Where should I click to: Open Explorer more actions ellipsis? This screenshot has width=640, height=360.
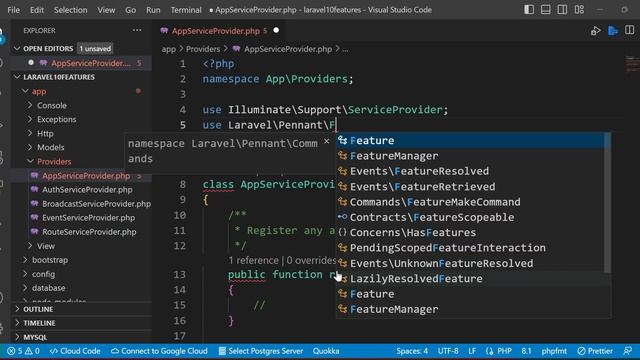click(x=137, y=30)
